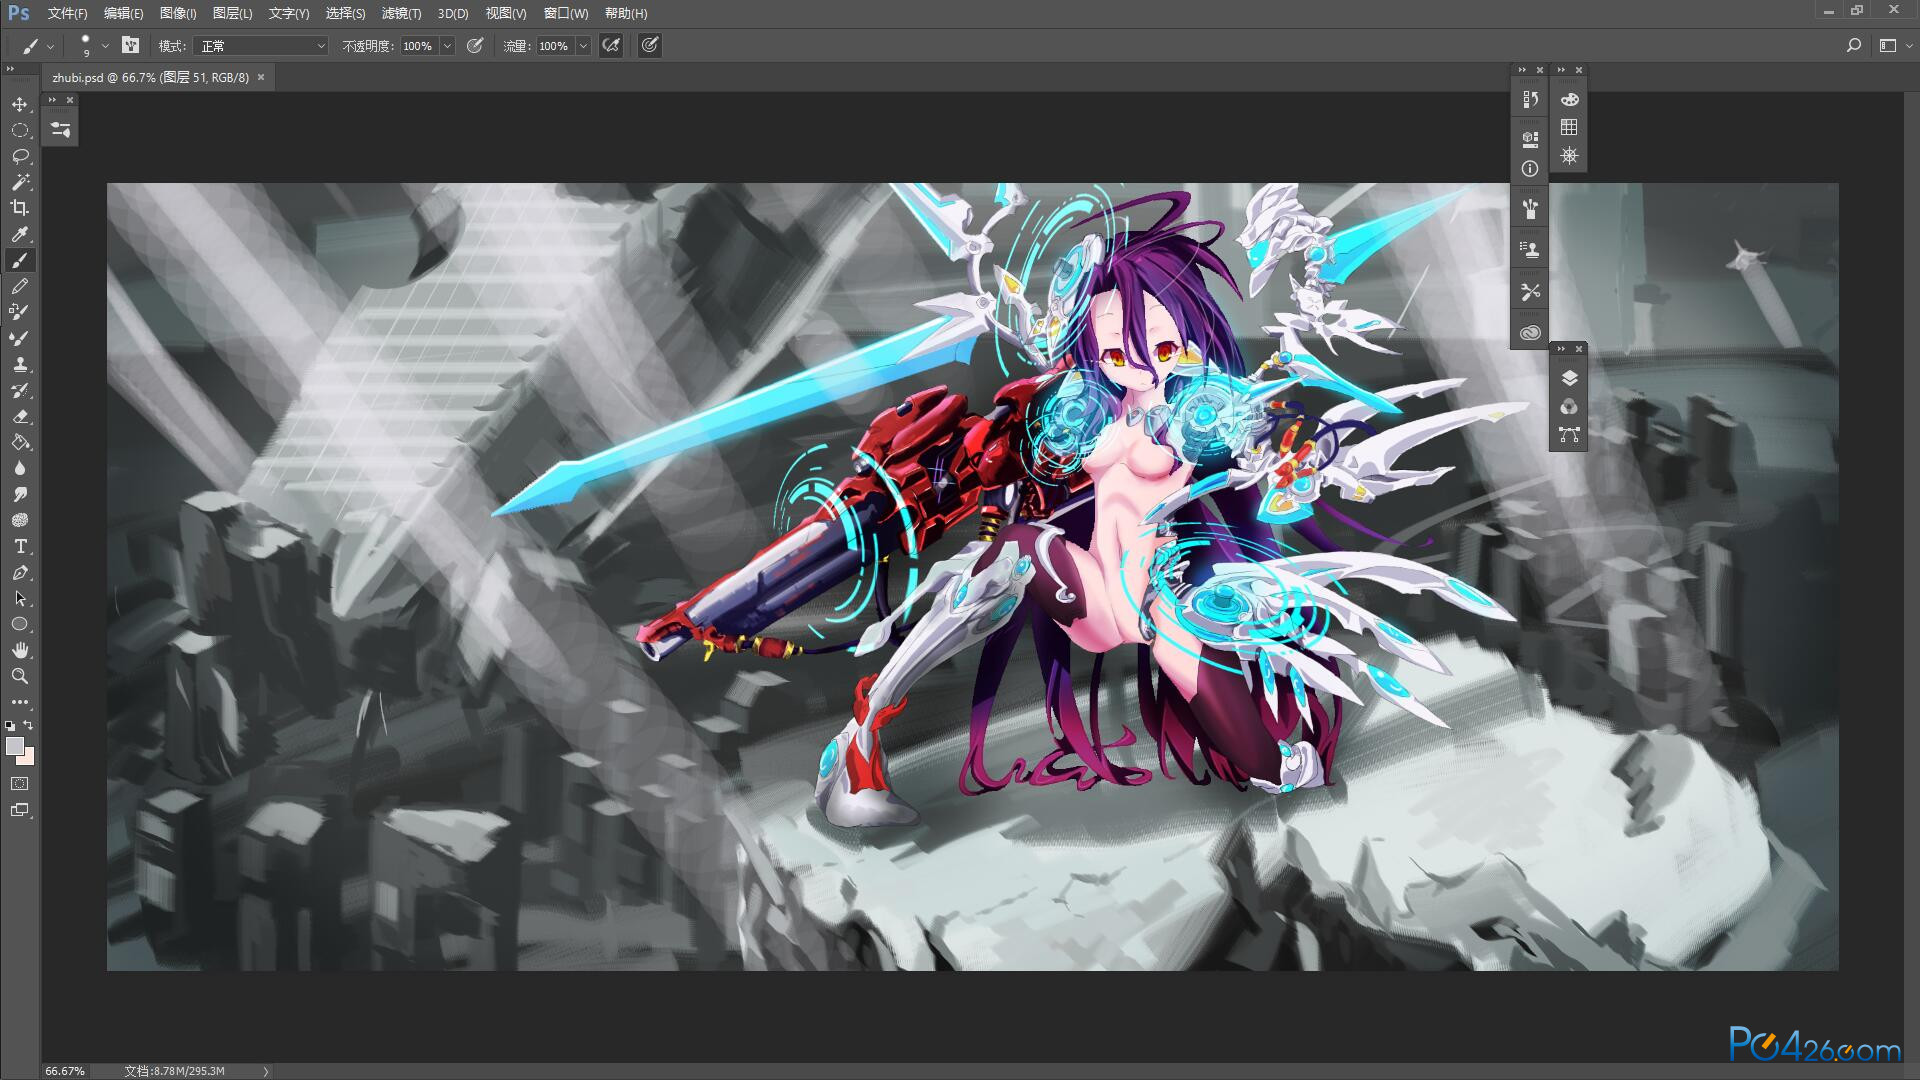Open the Creative Cloud Libraries panel icon

[x=1530, y=333]
